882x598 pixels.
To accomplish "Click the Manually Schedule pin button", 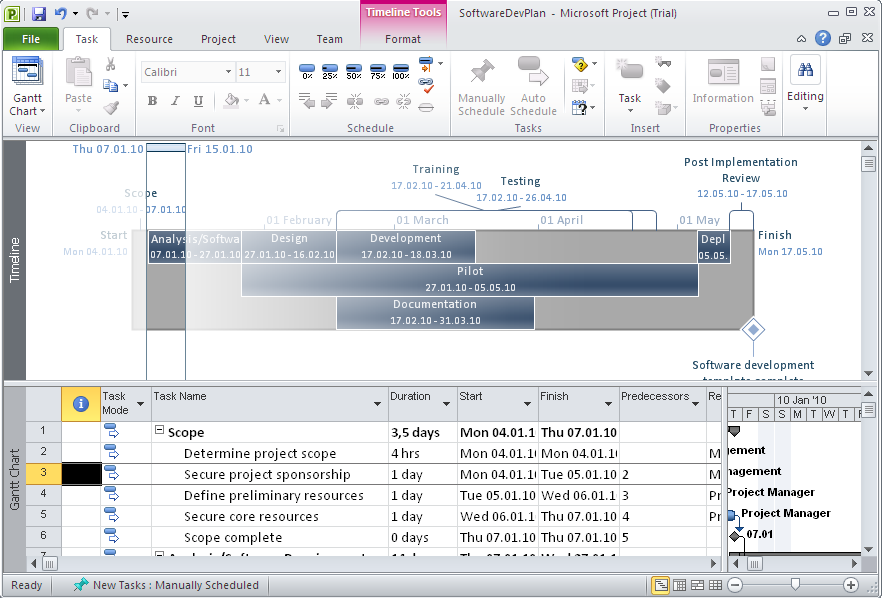I will point(481,87).
